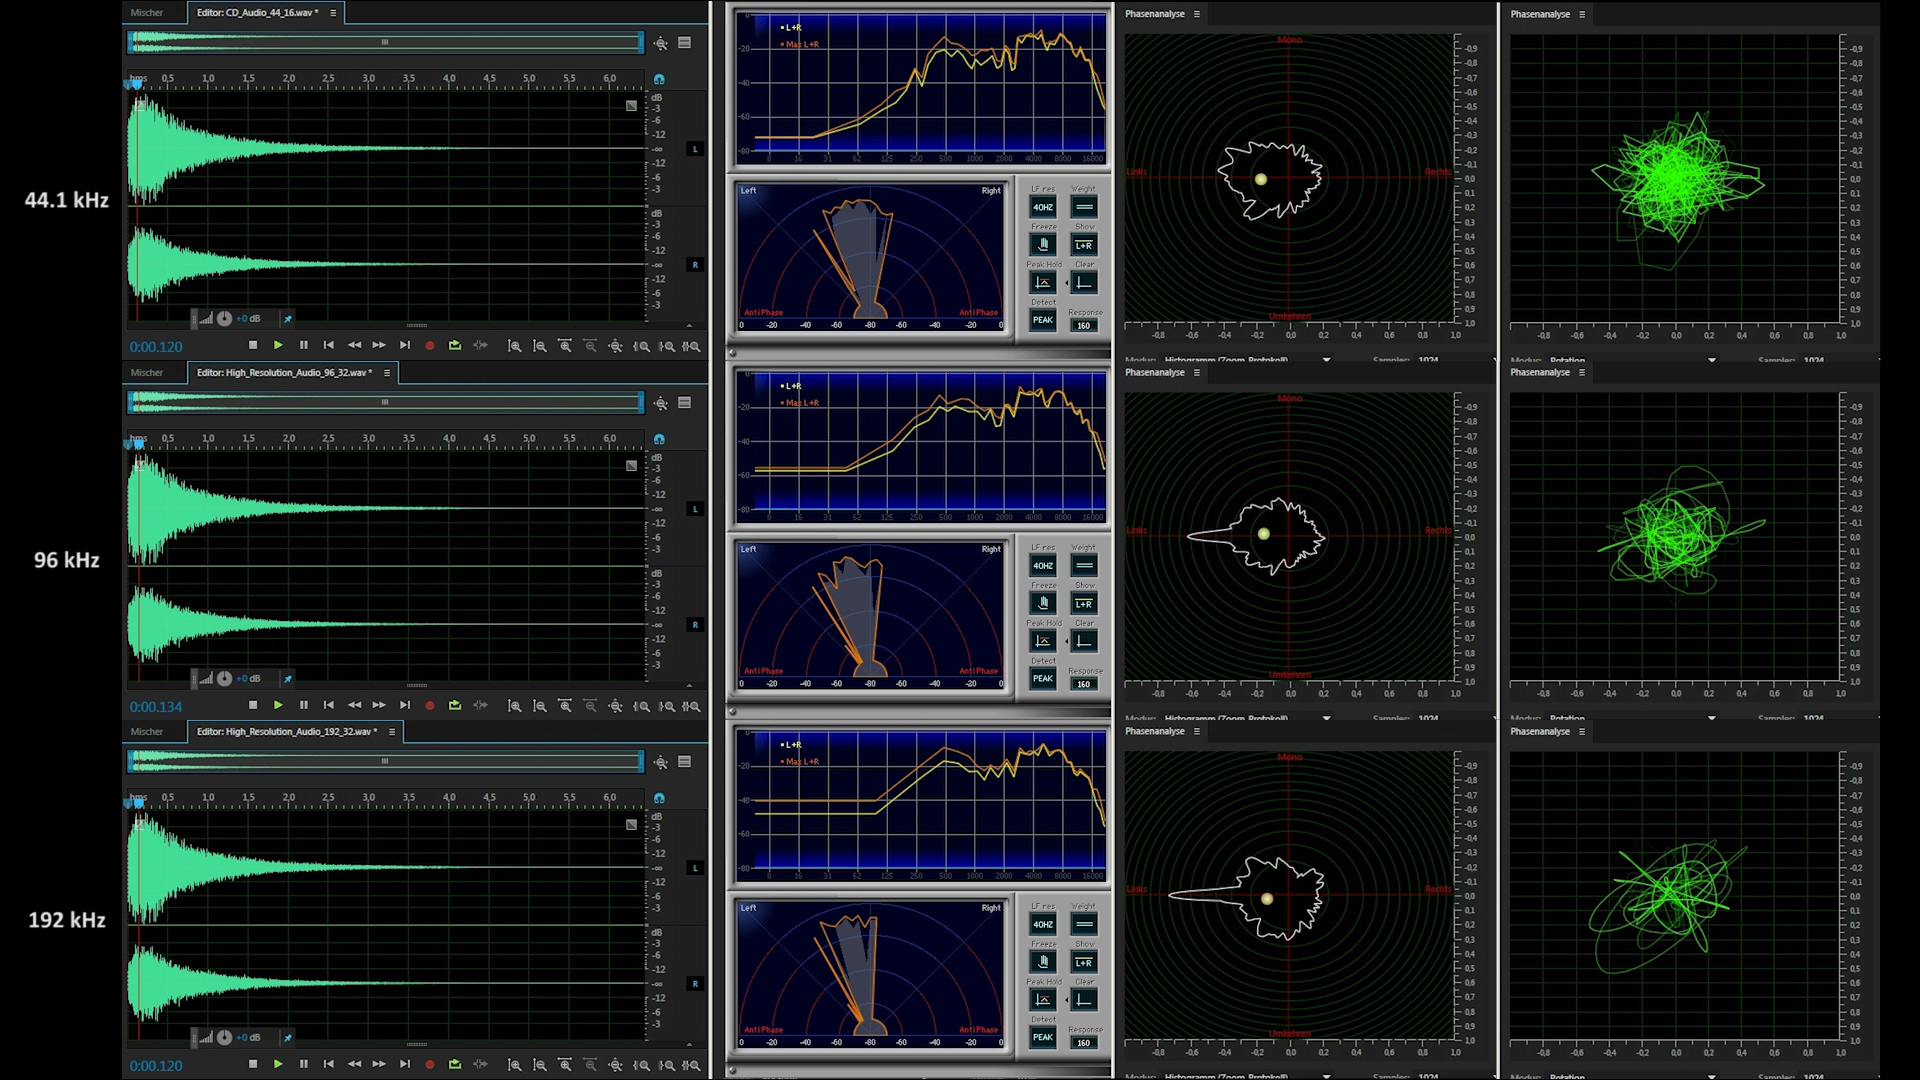Select Editor: High_Resolution_Audio_96_32.wav tab
This screenshot has width=1920, height=1080.
[283, 373]
